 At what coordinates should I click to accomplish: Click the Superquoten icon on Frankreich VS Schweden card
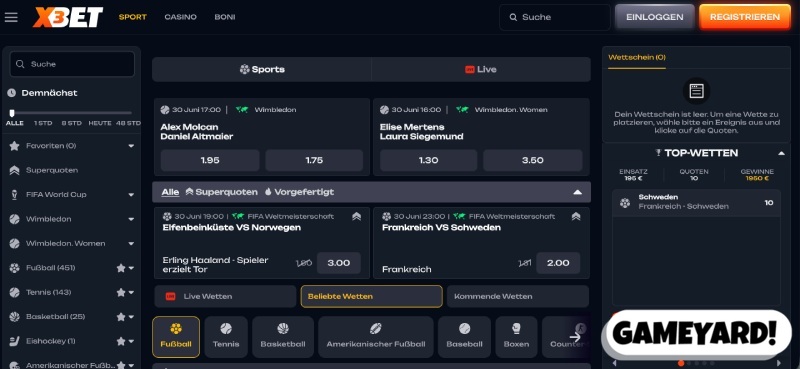click(x=576, y=216)
